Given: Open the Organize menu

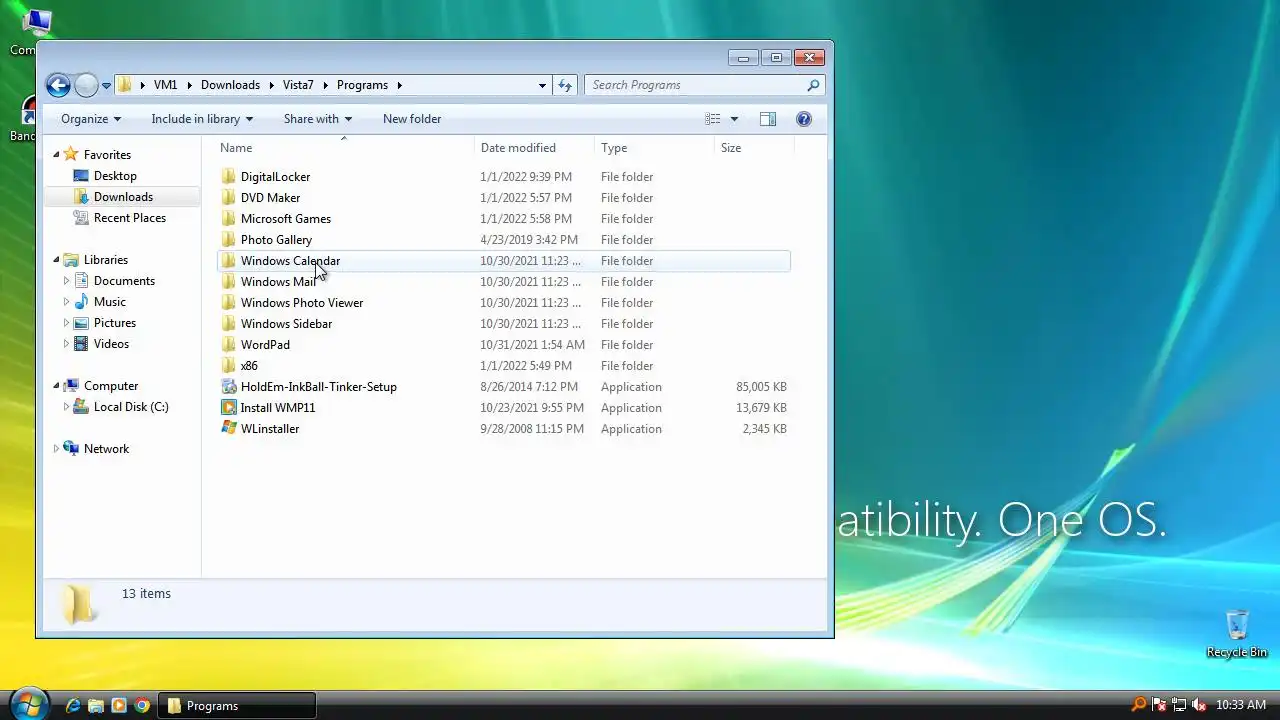Looking at the screenshot, I should click(91, 119).
